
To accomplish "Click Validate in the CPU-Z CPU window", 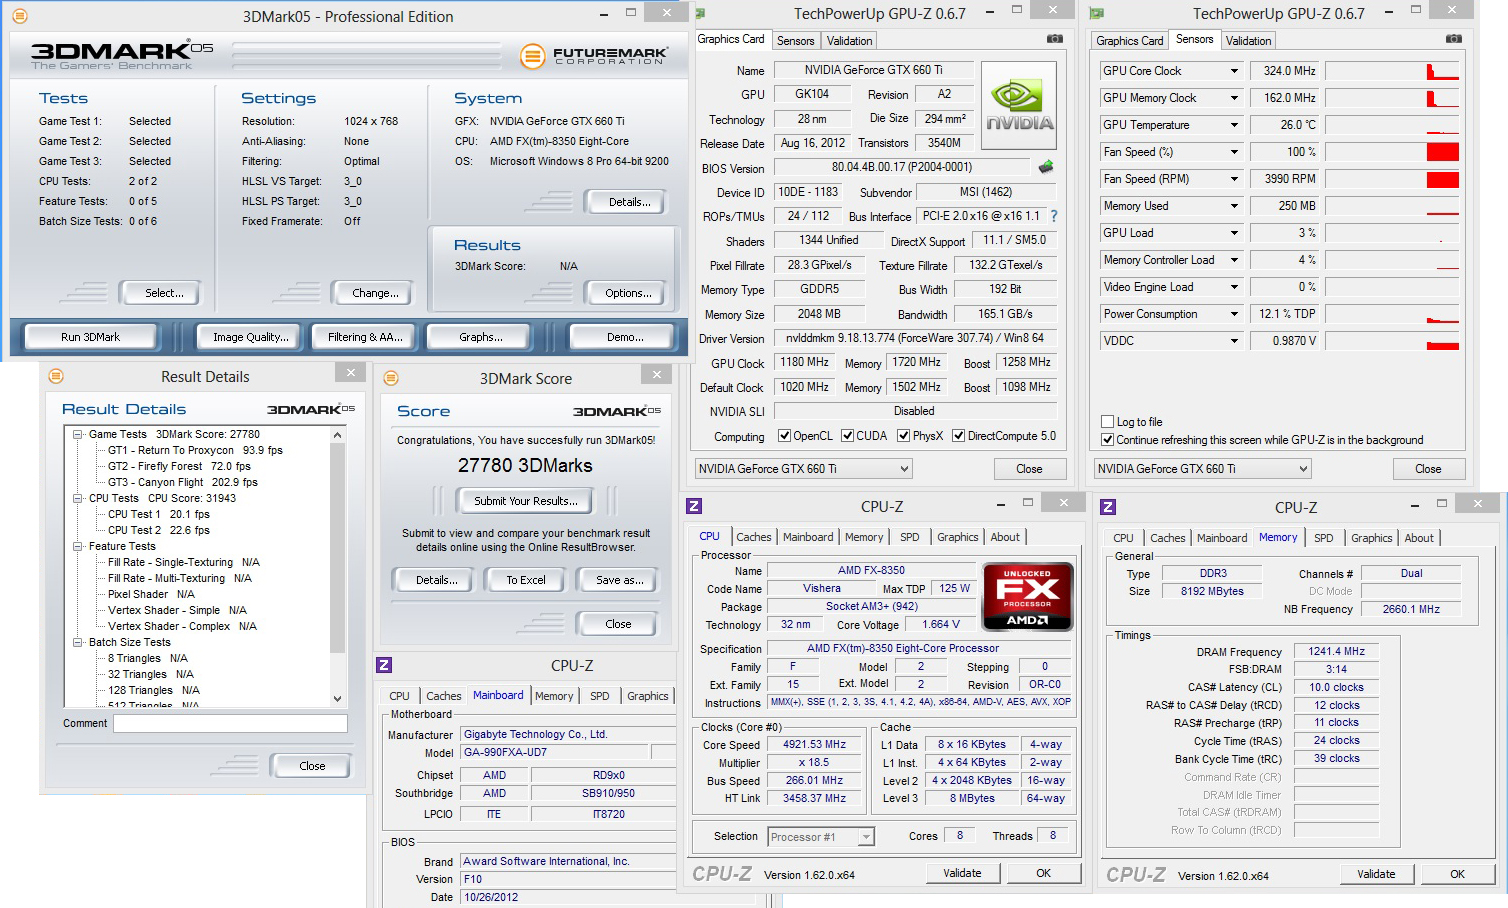I will (962, 873).
